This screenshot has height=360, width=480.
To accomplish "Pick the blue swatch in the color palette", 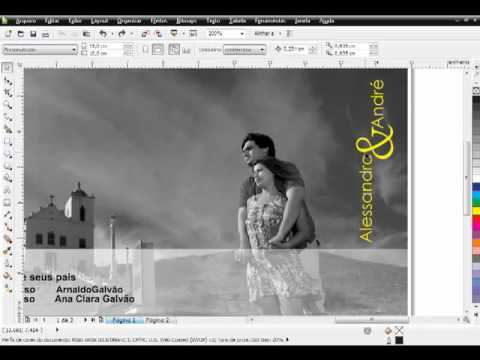I will (x=476, y=187).
